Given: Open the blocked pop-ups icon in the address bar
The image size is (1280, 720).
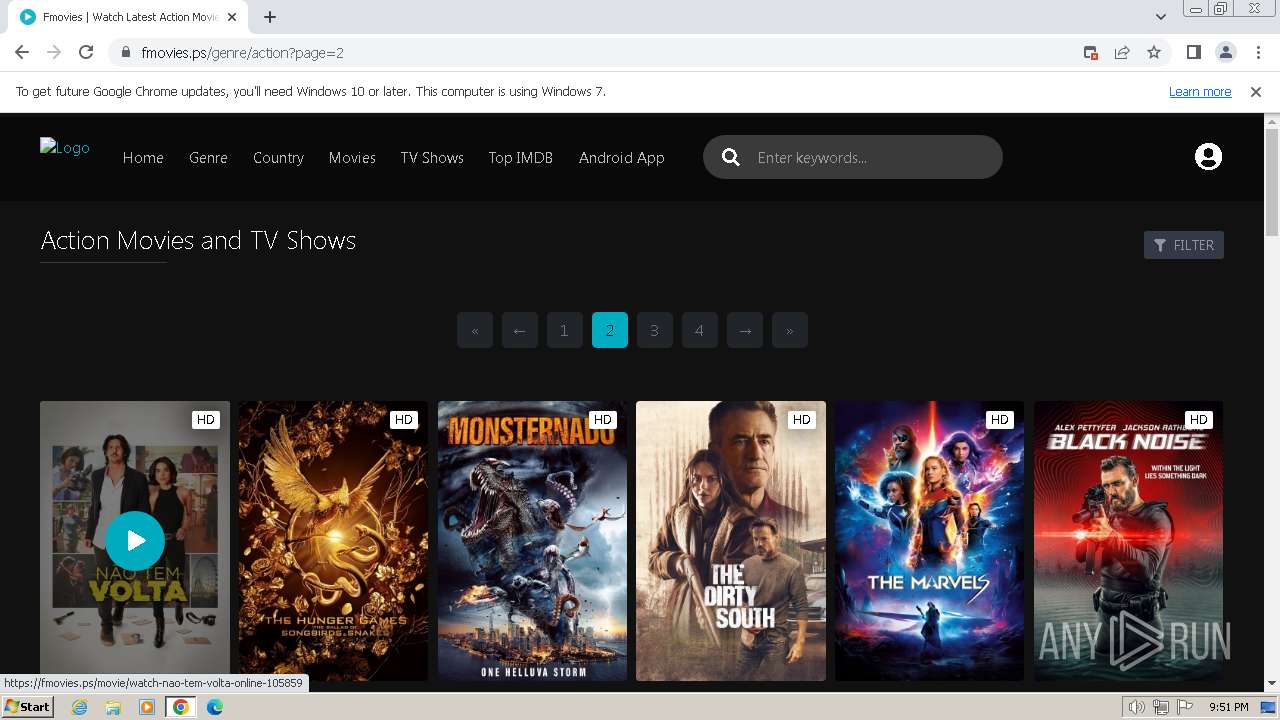Looking at the screenshot, I should pos(1091,52).
